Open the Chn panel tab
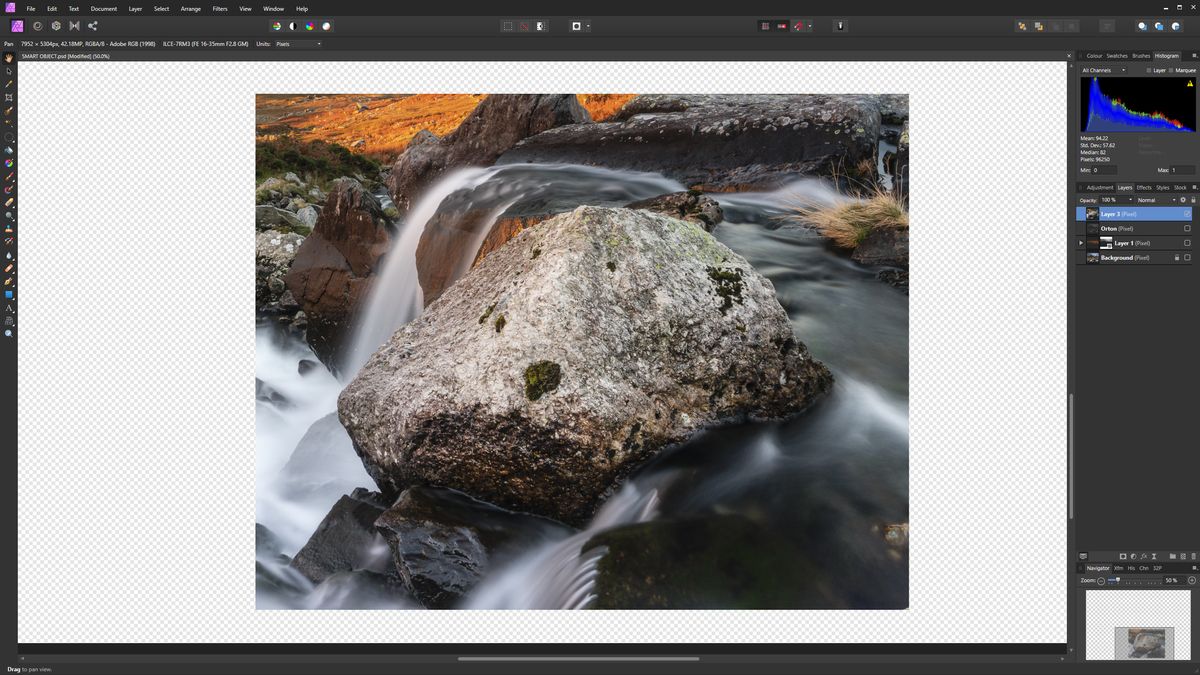1200x675 pixels. coord(1144,568)
